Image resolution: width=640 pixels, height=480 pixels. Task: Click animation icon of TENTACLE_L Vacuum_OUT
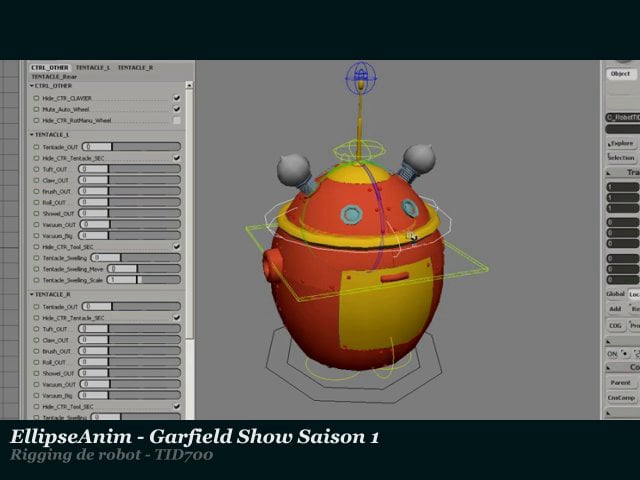click(36, 224)
